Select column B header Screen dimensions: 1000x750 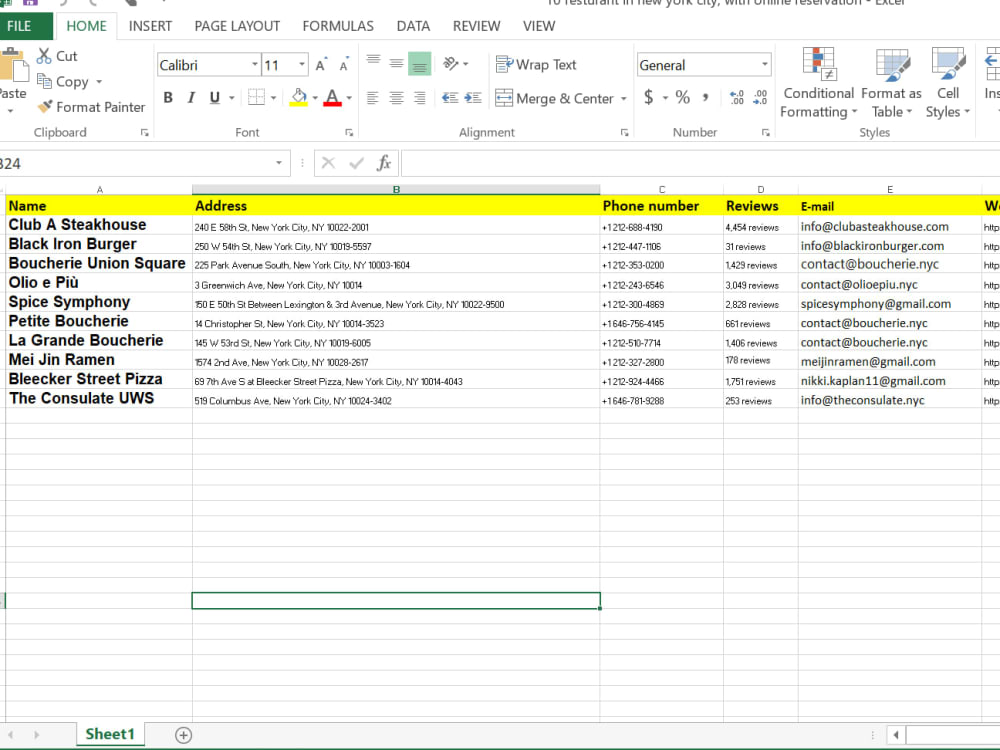(396, 189)
